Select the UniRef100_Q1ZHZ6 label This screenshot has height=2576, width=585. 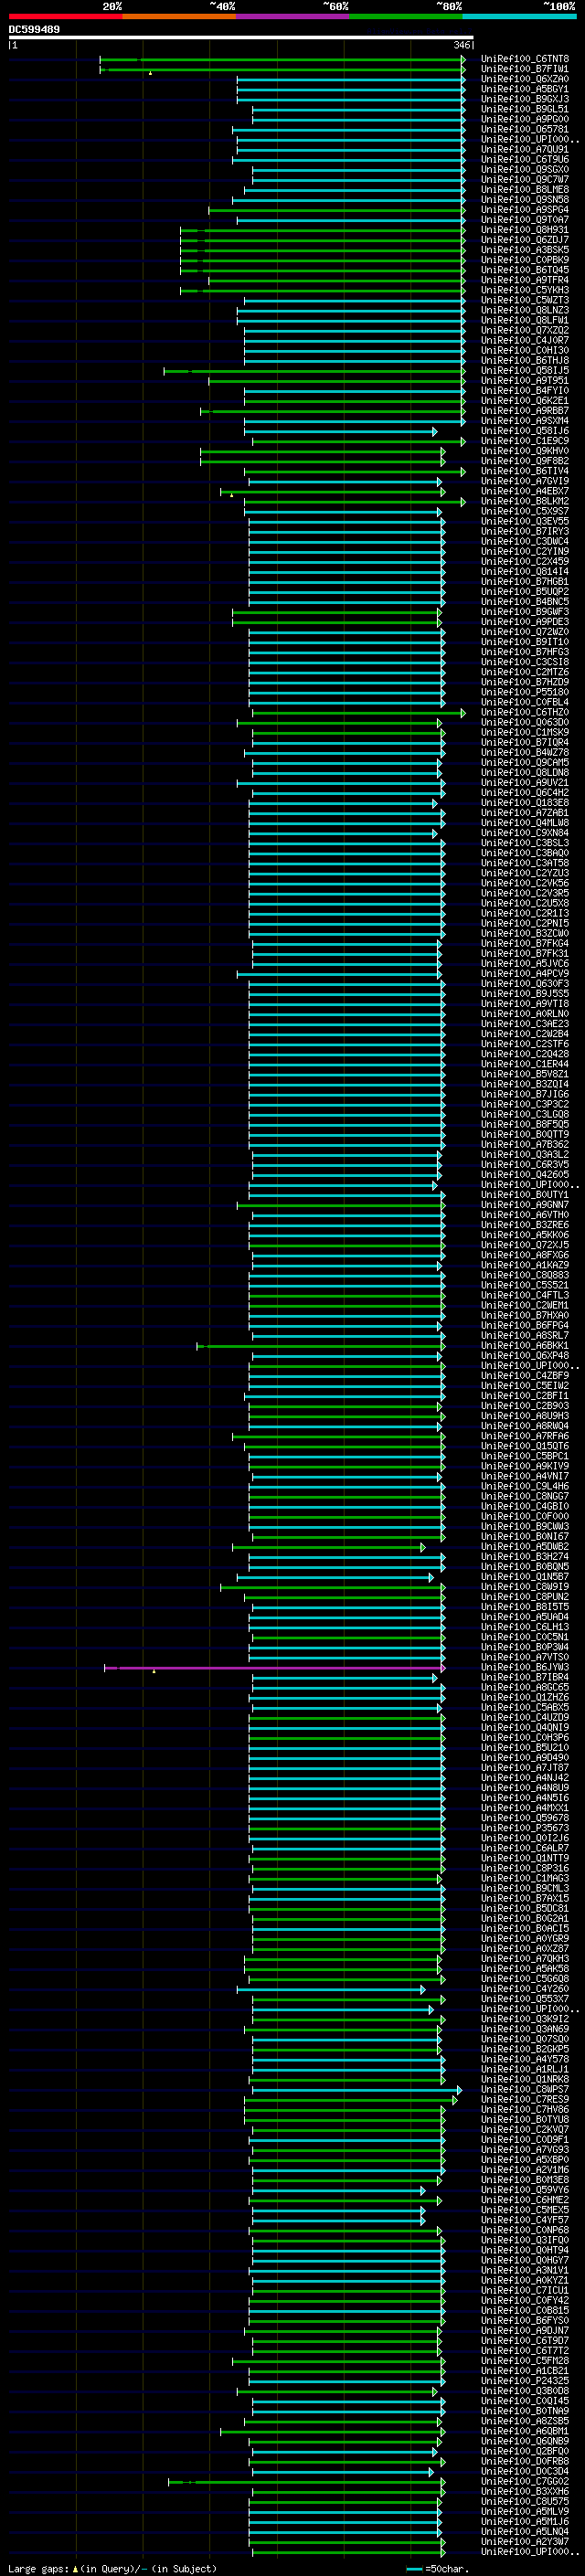(525, 1698)
